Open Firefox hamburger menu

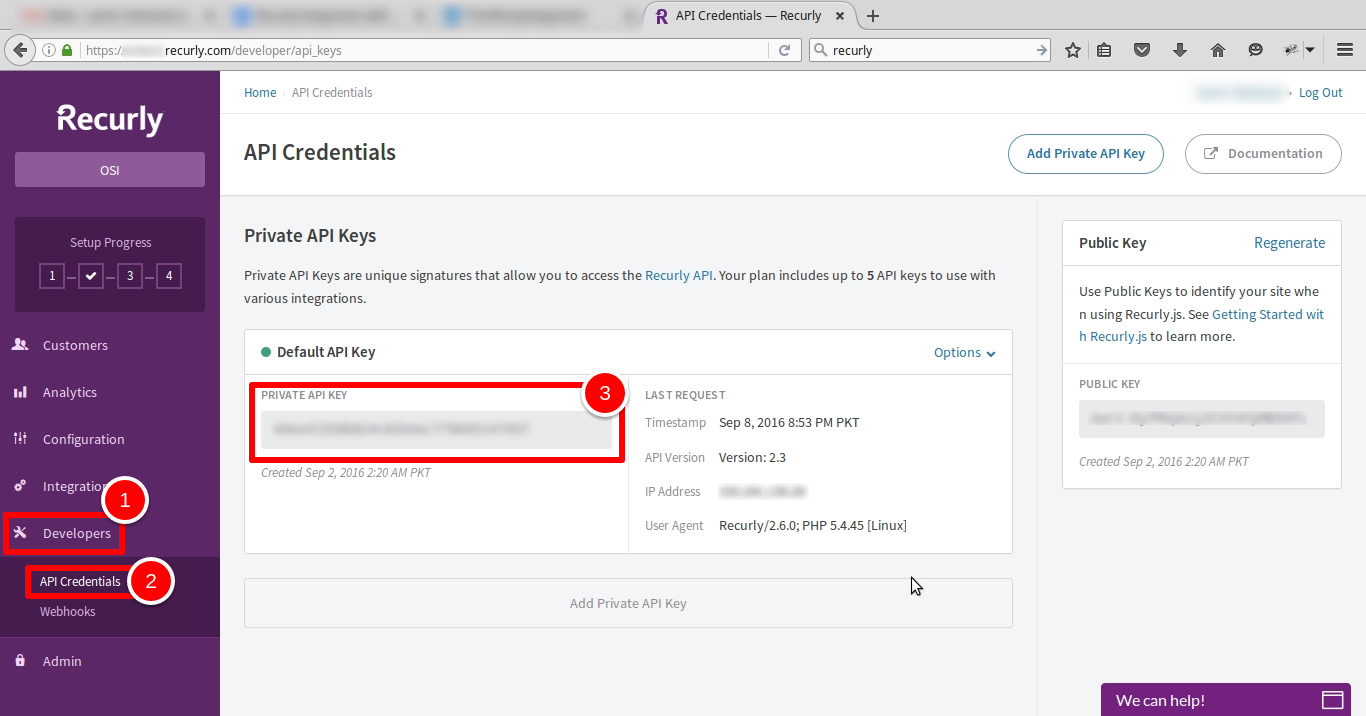(x=1344, y=50)
